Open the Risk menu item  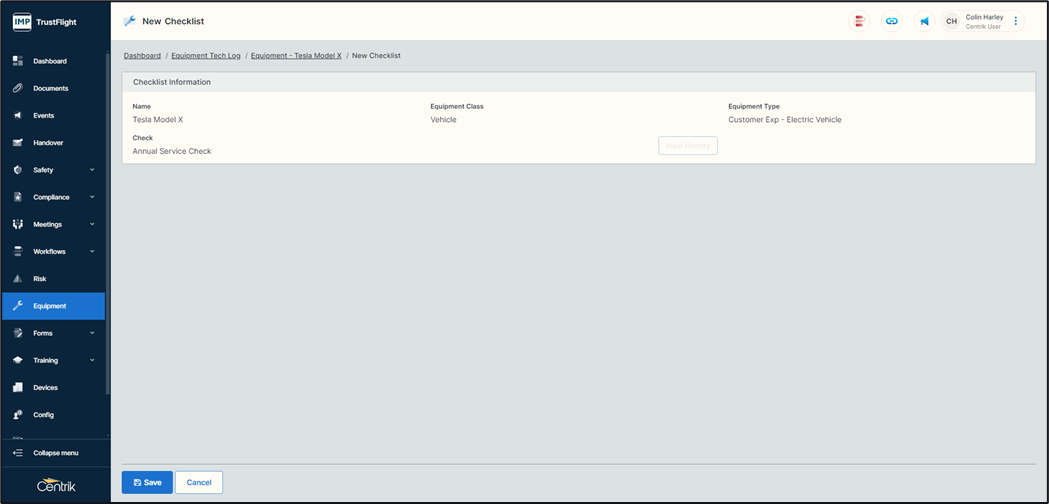point(53,278)
